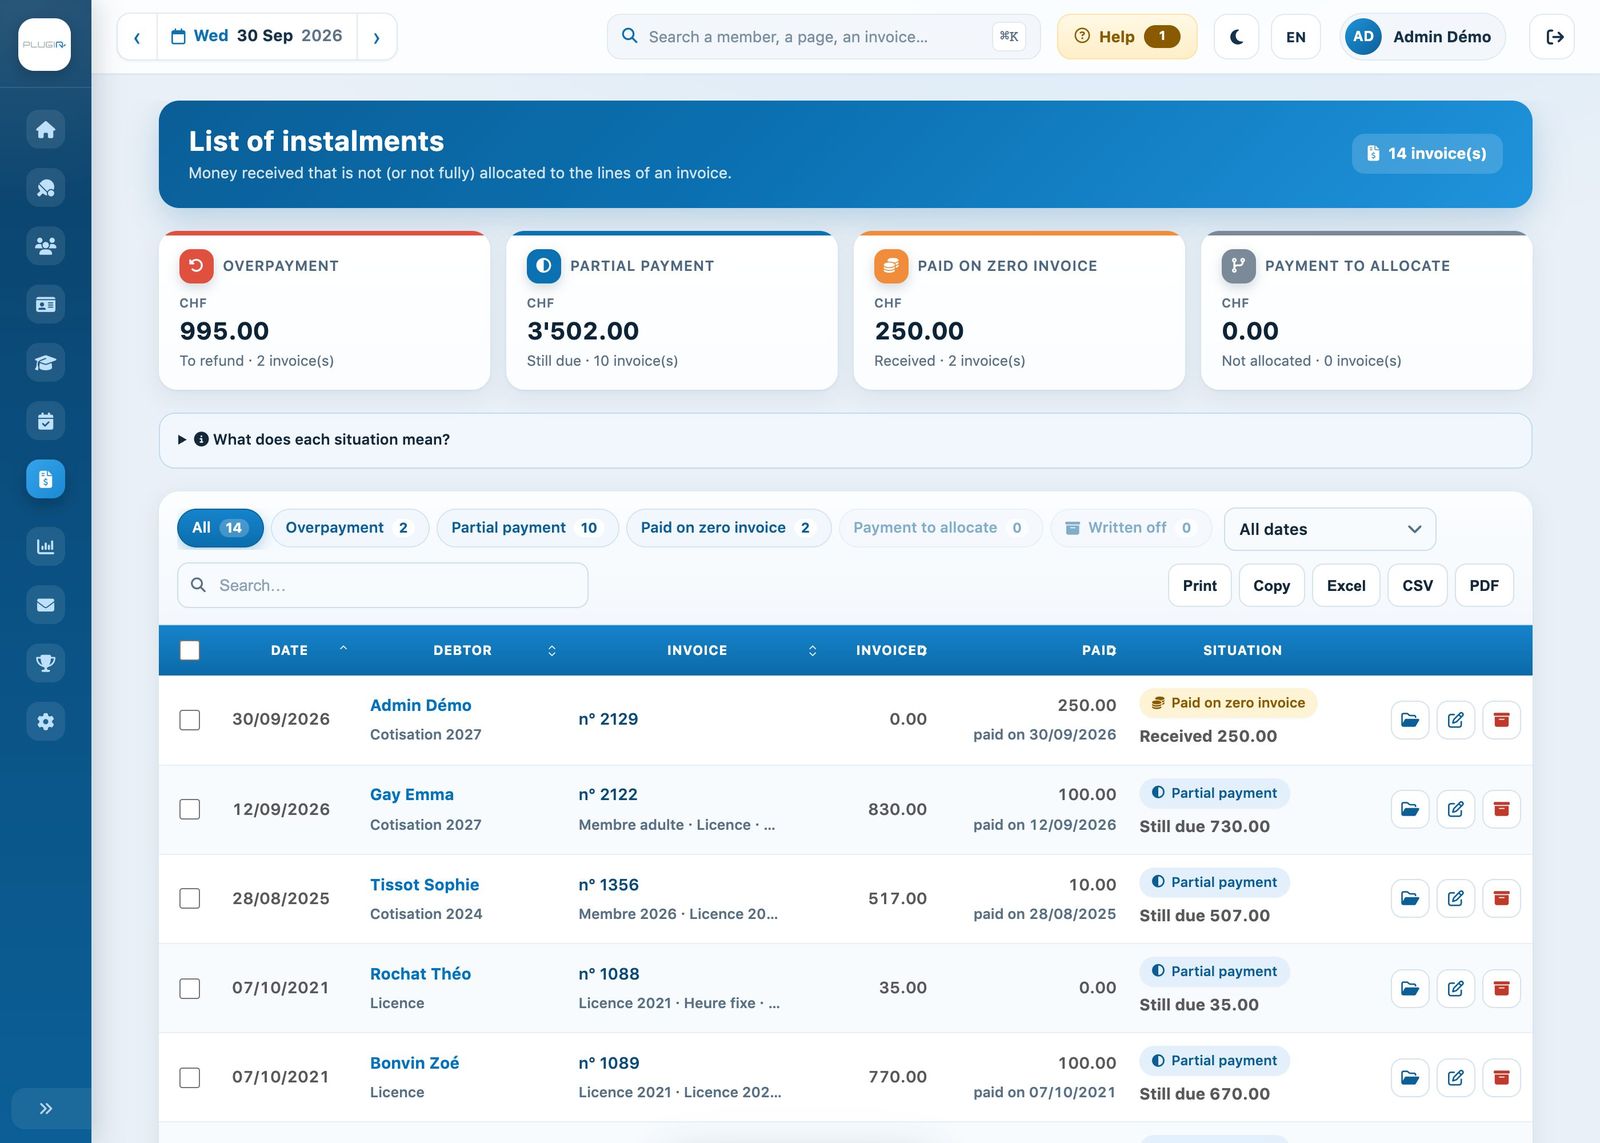Screen dimensions: 1600x1143
Task: Edit the Tissot Sophie instalment row
Action: [1455, 899]
